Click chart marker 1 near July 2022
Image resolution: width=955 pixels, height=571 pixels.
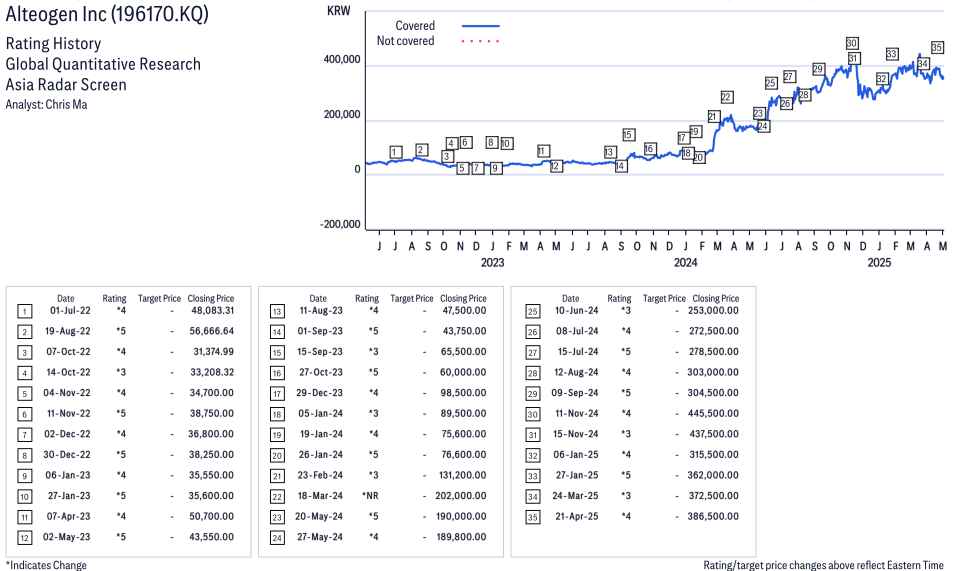pyautogui.click(x=395, y=152)
